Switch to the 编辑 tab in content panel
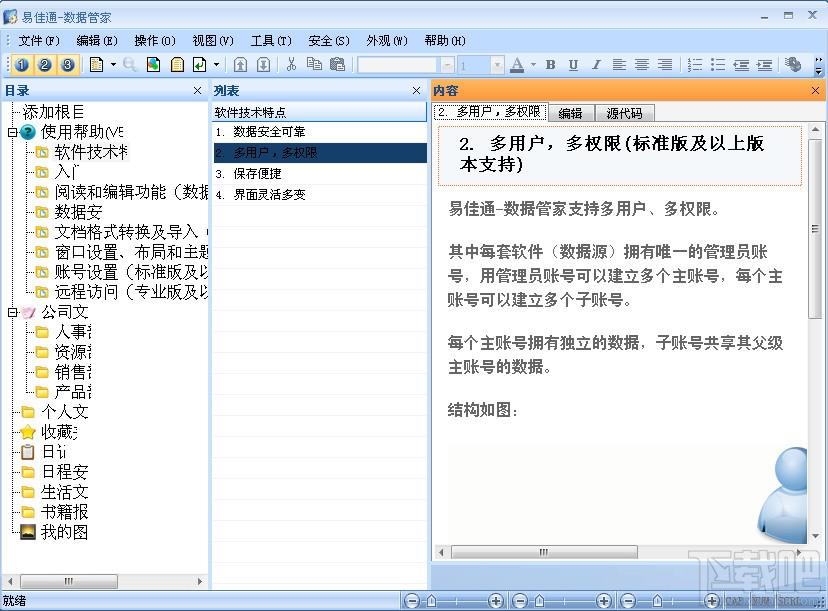This screenshot has height=611, width=828. 571,113
